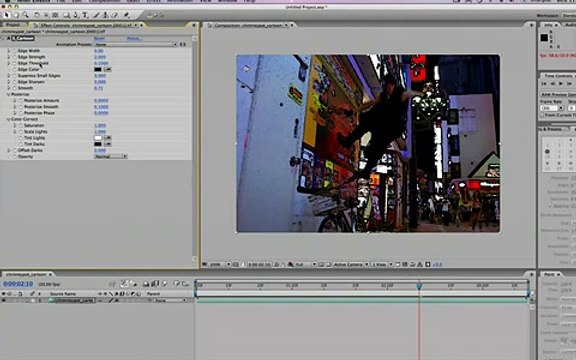Select the Hand tool
Viewport: 576px width, 360px height.
click(x=16, y=15)
